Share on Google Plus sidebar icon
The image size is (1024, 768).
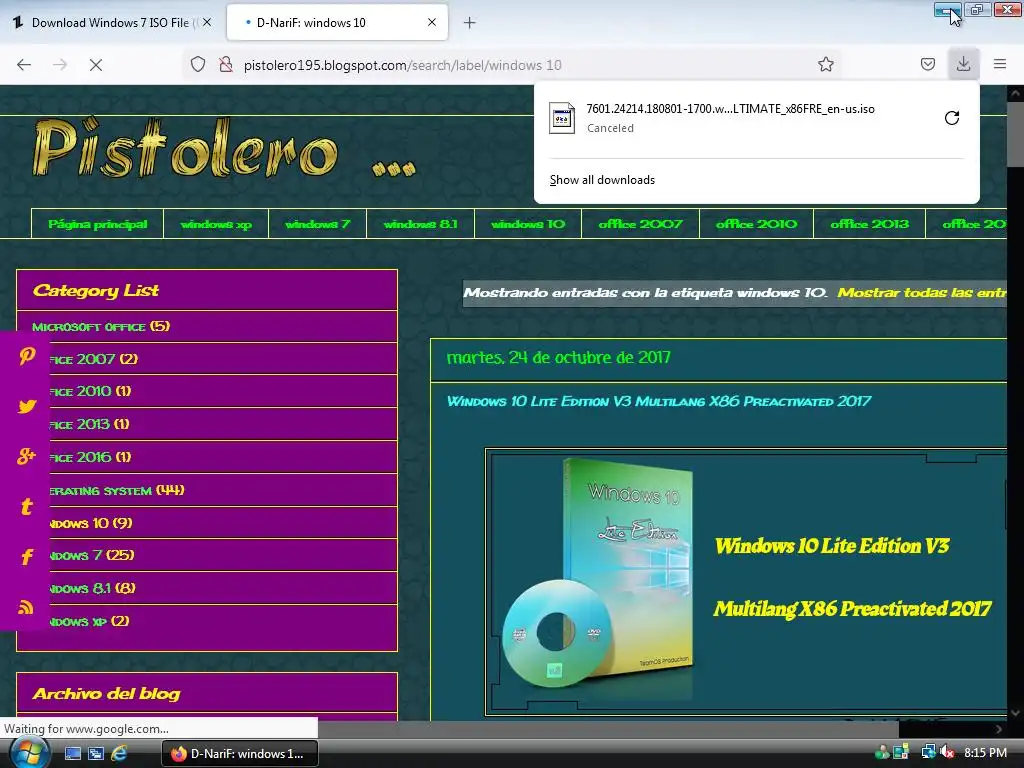point(27,456)
